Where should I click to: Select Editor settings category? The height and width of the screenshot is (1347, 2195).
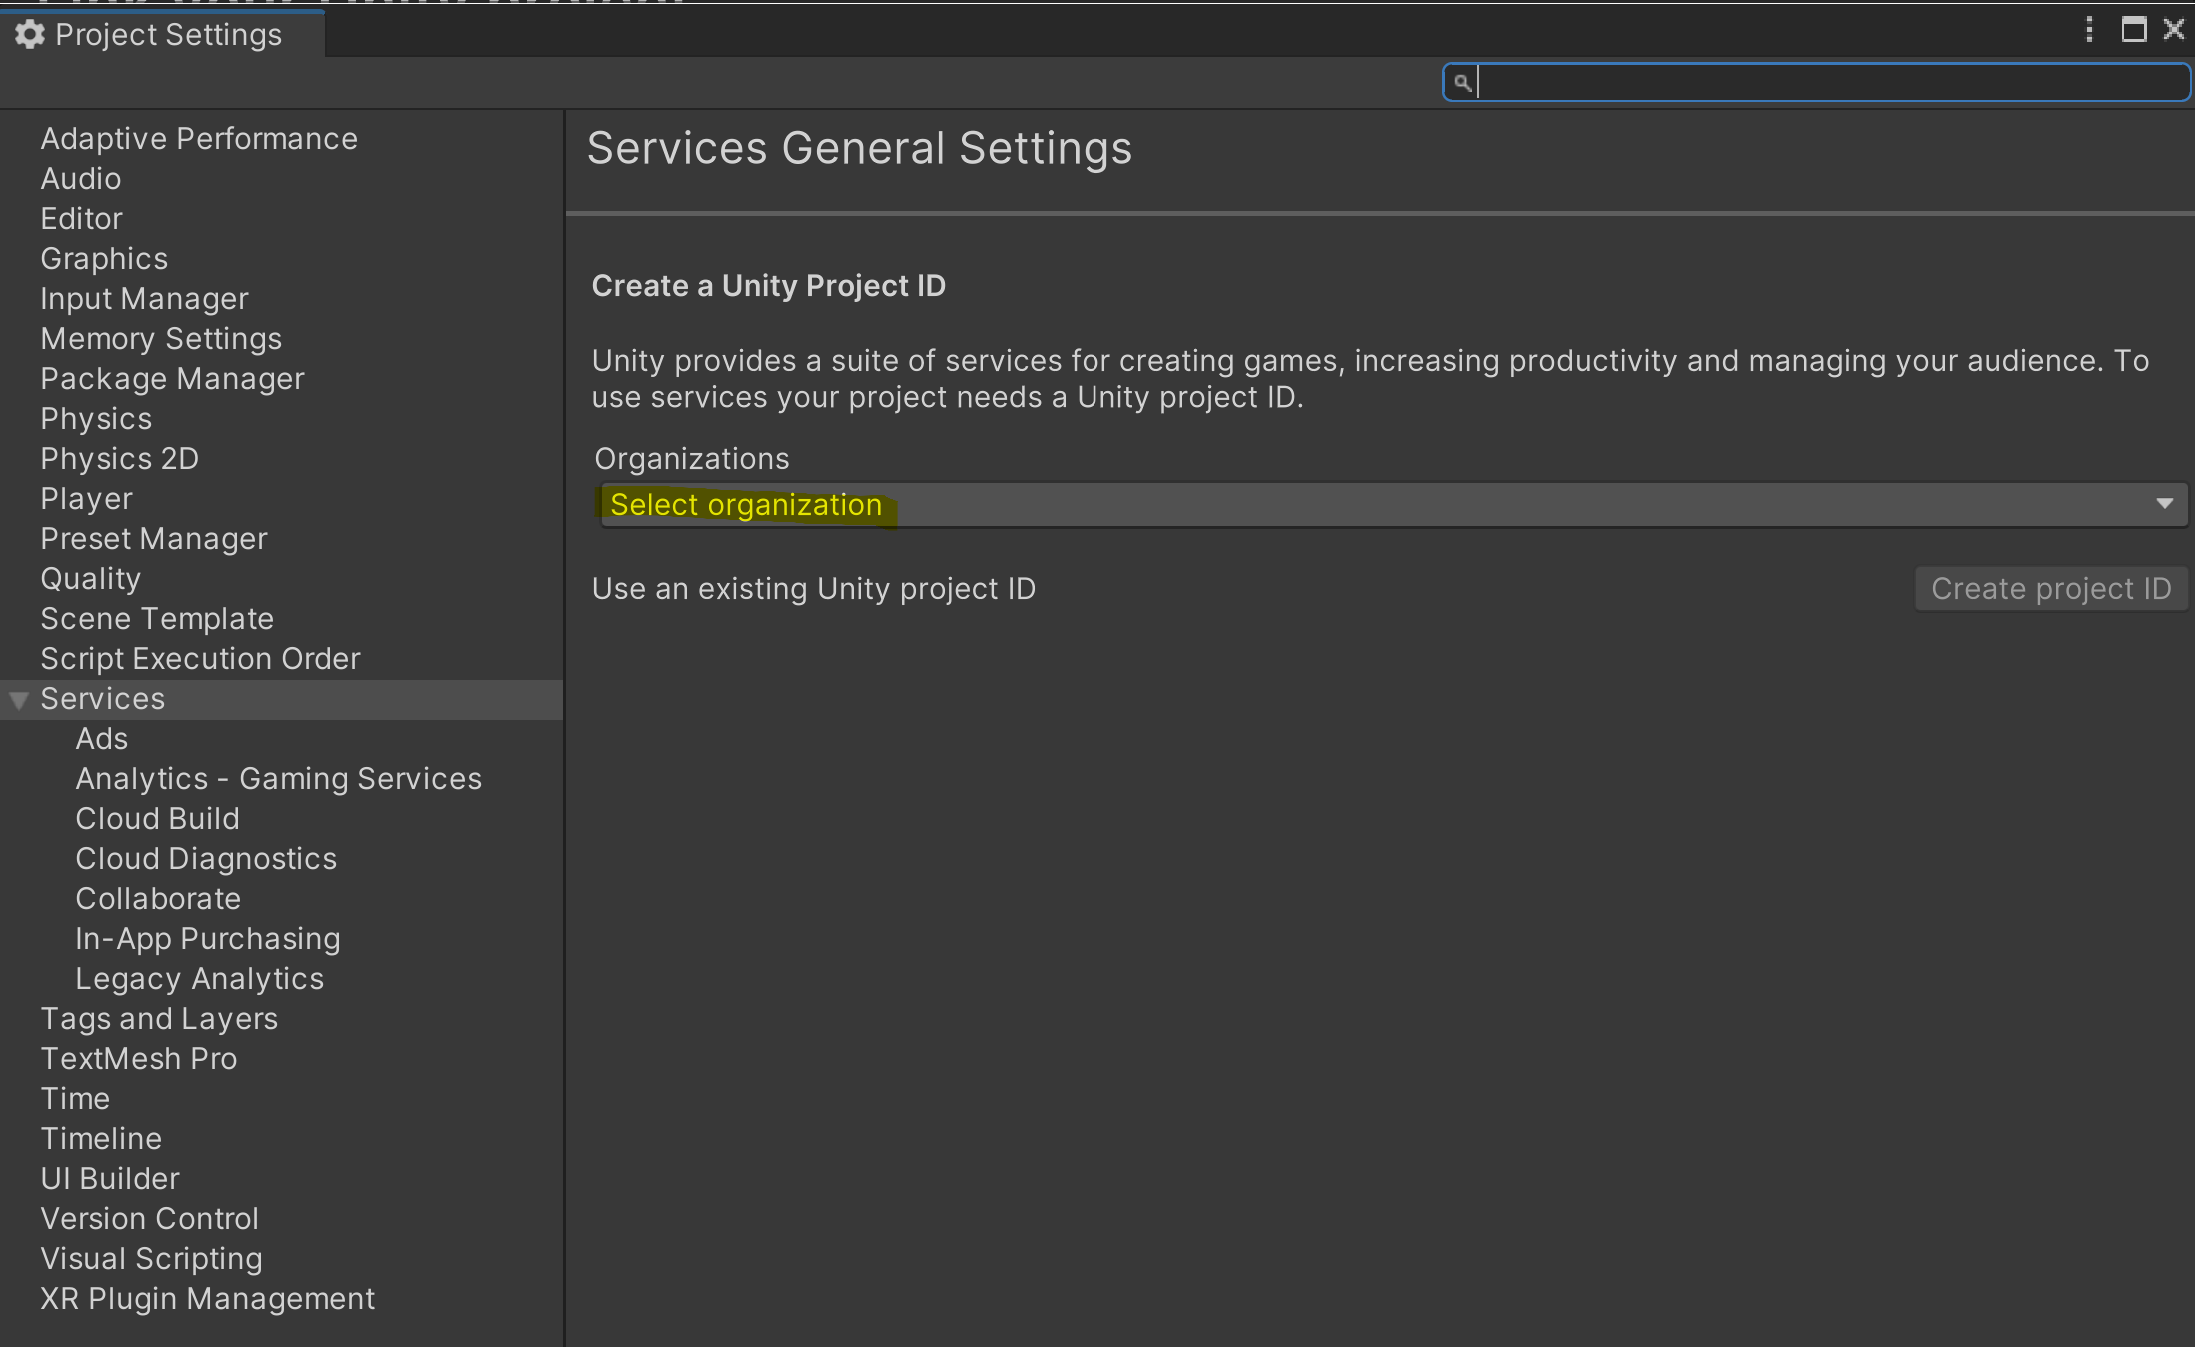tap(82, 219)
